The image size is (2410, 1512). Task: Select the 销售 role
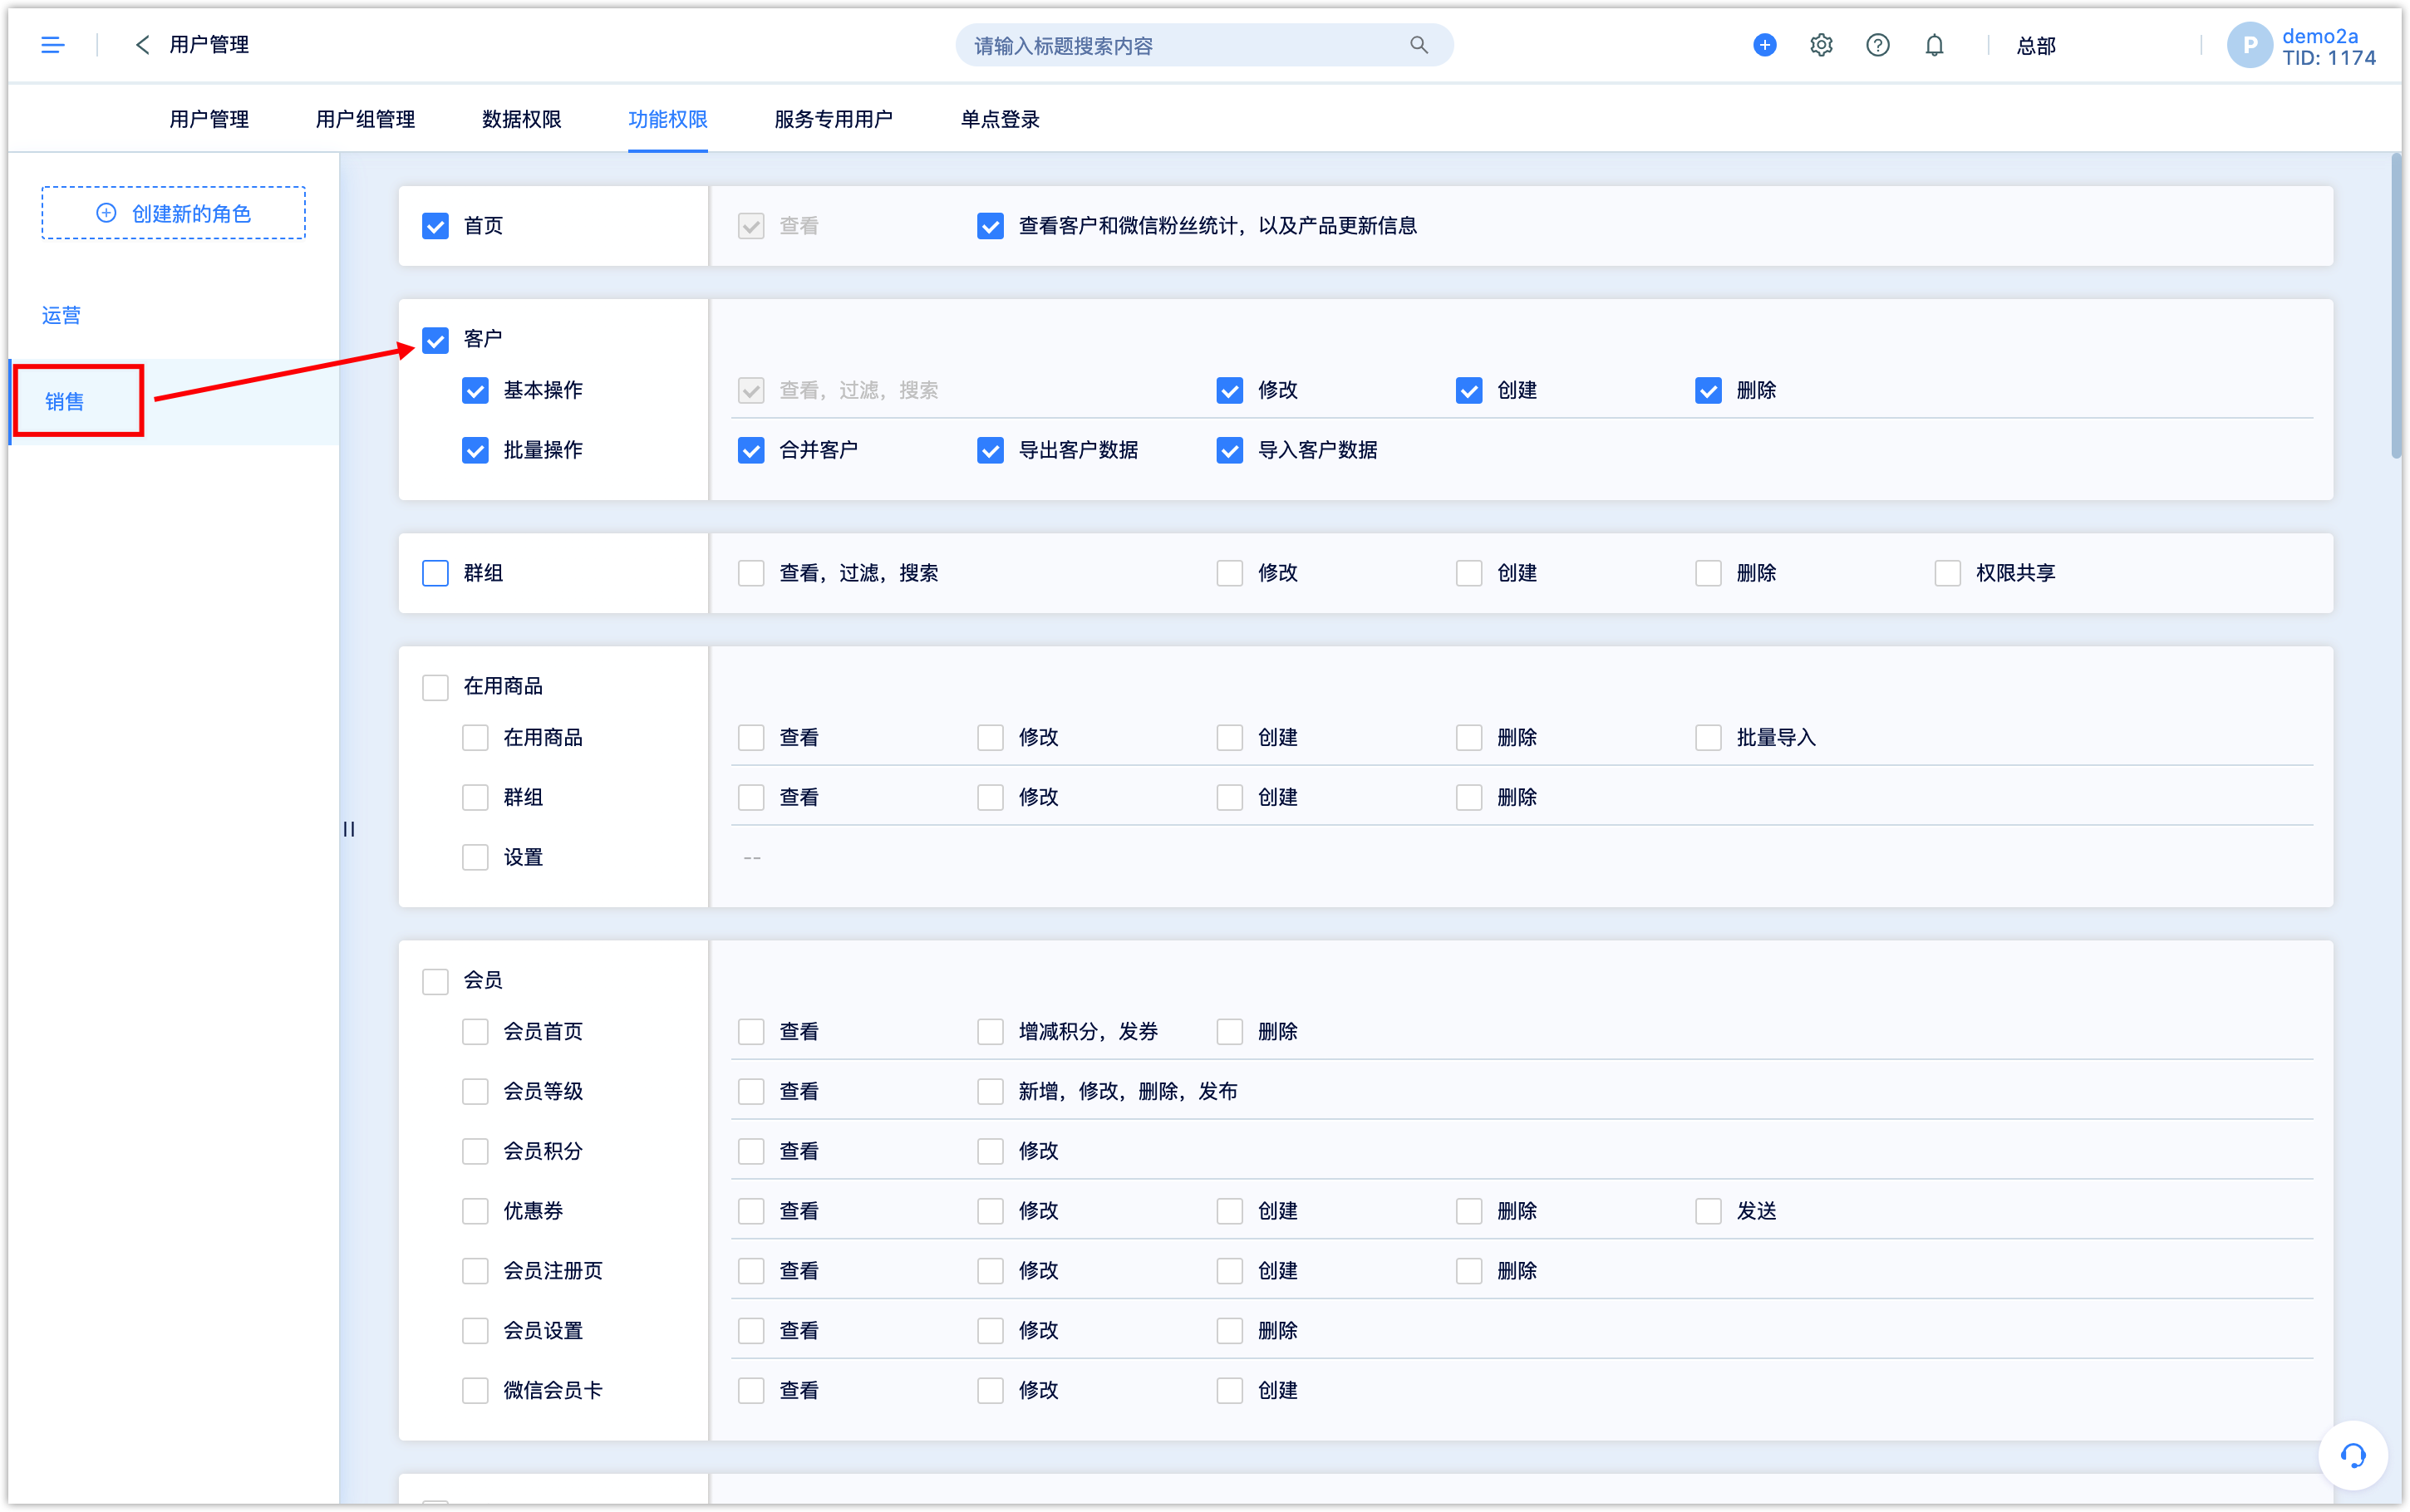[x=64, y=401]
